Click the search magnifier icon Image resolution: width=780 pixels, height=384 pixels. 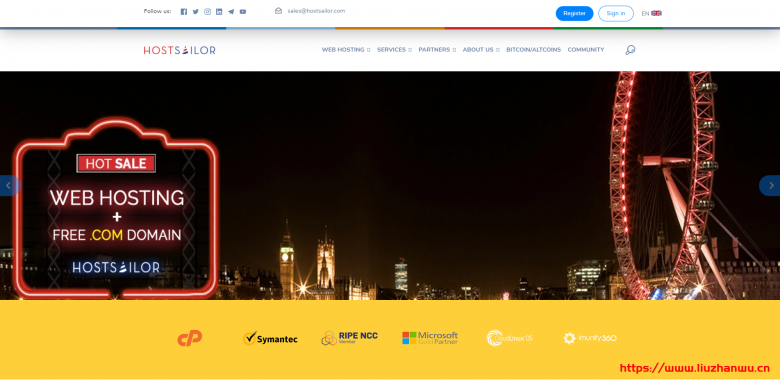[x=630, y=50]
